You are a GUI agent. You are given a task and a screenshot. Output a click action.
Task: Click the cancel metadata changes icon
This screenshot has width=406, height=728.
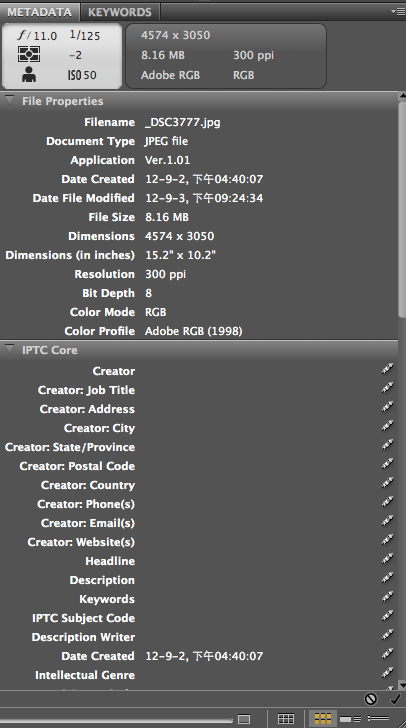point(371,699)
